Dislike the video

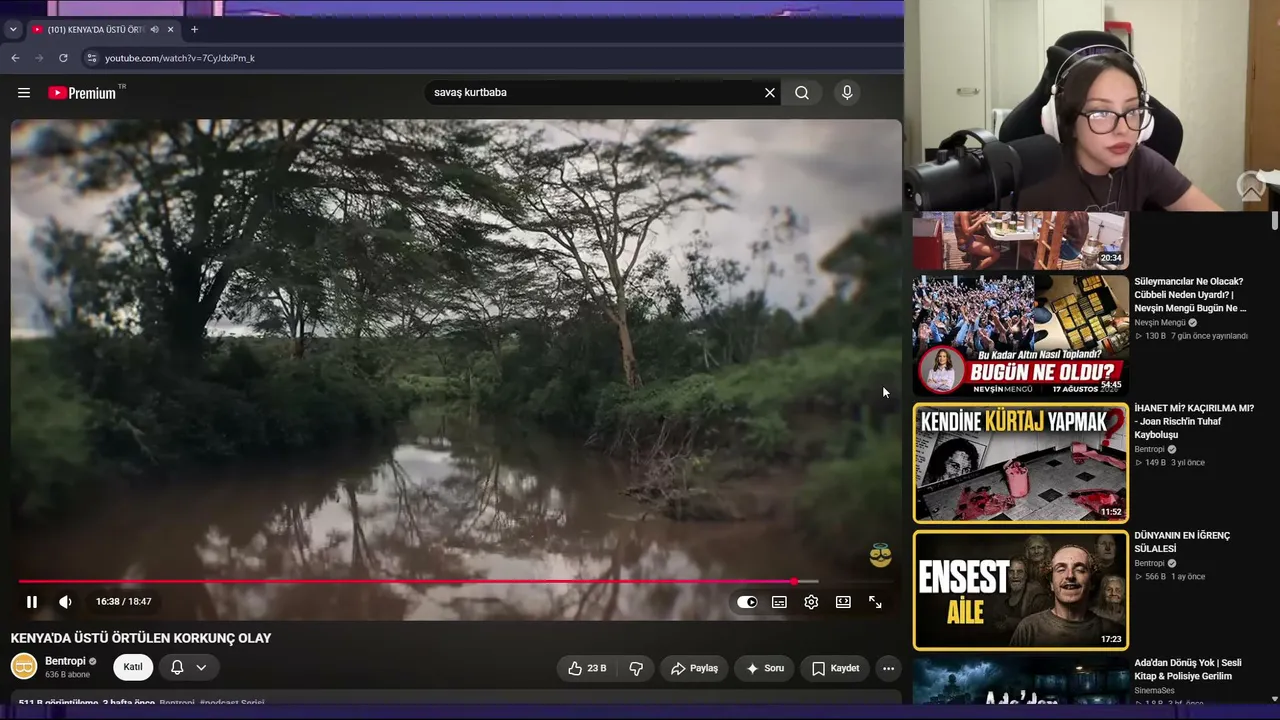(x=636, y=668)
